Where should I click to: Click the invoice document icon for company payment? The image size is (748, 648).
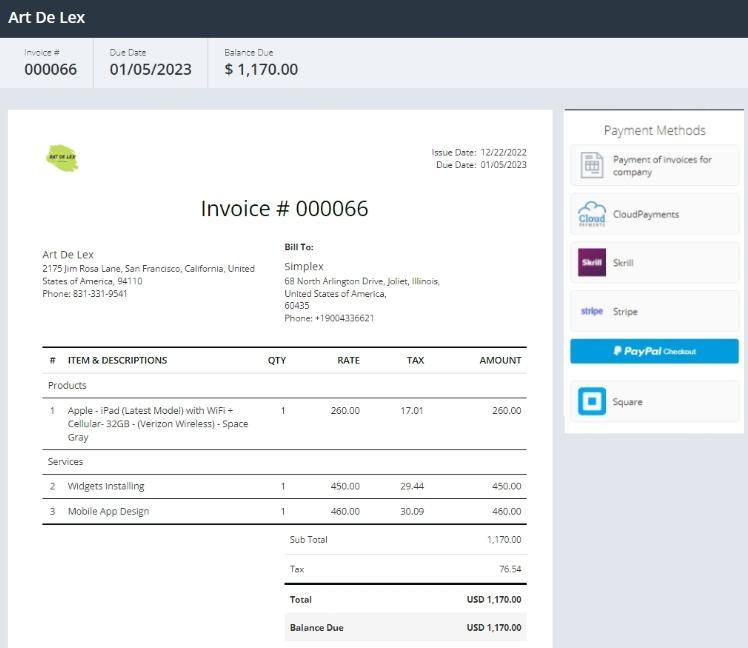(x=592, y=166)
